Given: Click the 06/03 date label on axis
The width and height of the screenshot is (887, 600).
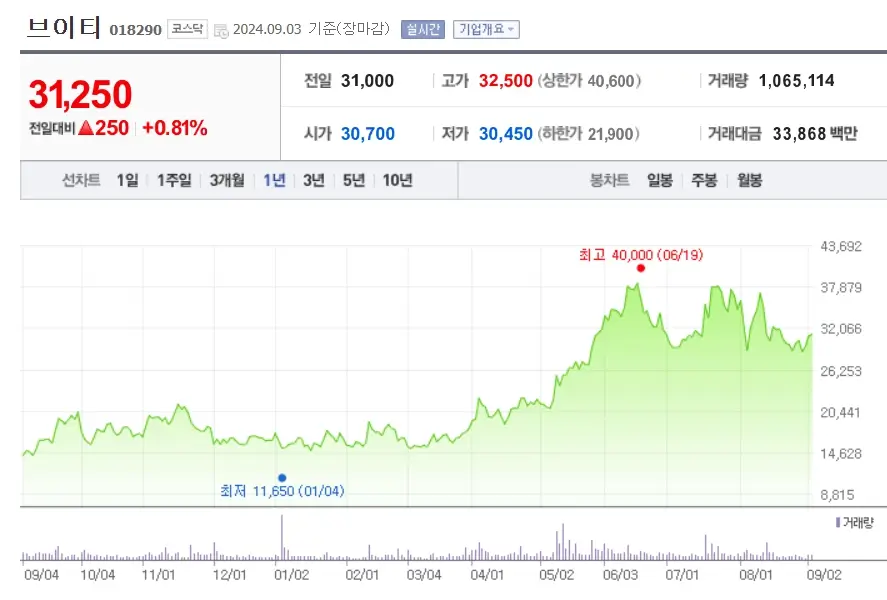Looking at the screenshot, I should coord(620,575).
